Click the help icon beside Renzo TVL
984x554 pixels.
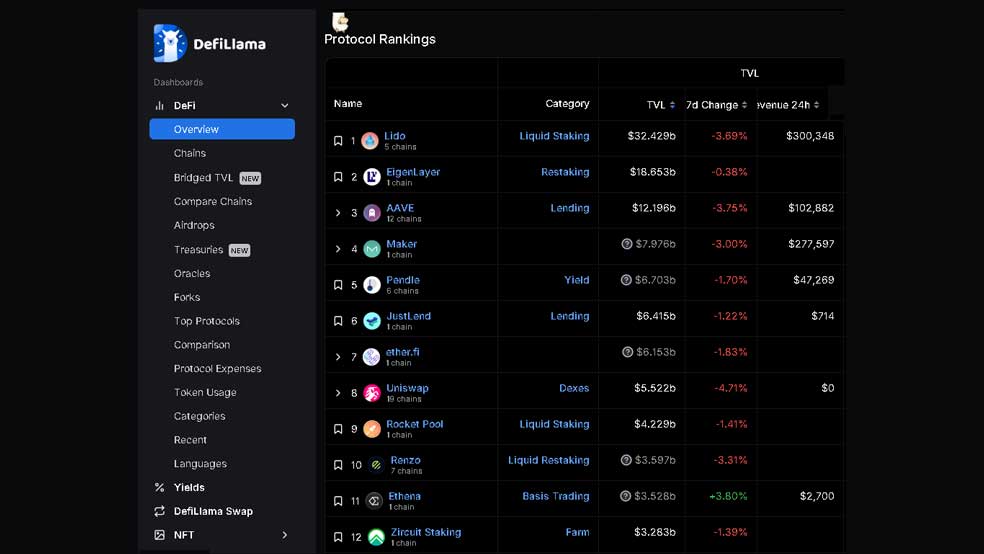point(626,460)
